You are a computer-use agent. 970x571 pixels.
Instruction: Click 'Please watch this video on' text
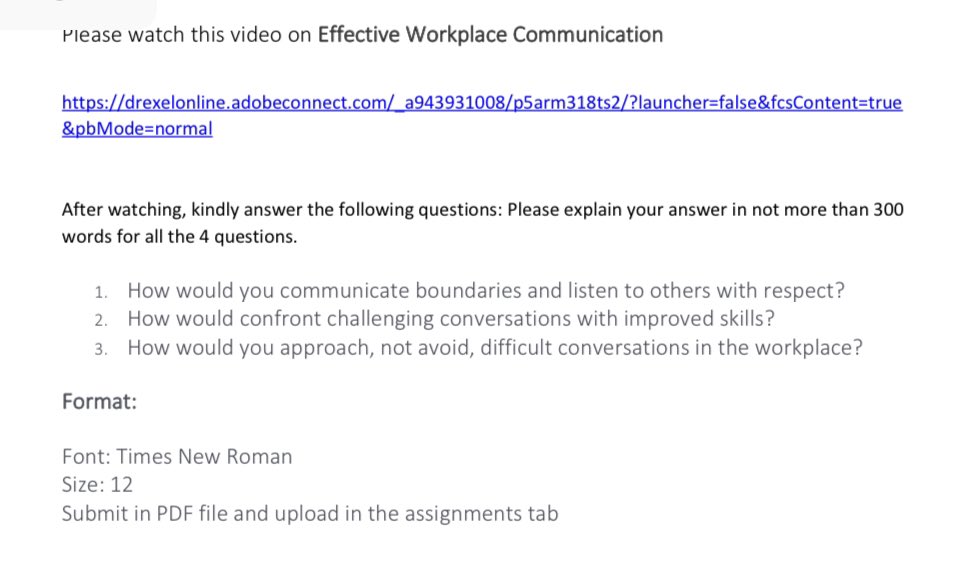(186, 35)
